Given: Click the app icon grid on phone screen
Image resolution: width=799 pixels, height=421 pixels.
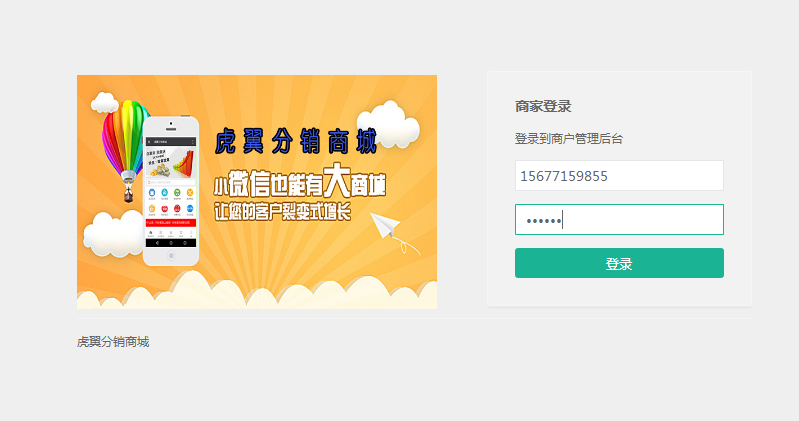Looking at the screenshot, I should [x=171, y=201].
